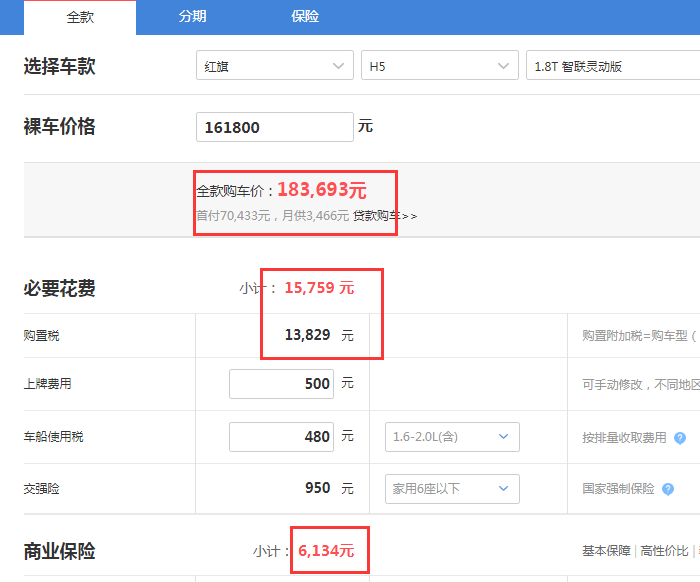The width and height of the screenshot is (700, 582).
Task: Click the help icon next to 按排量收取费用
Action: pos(680,438)
